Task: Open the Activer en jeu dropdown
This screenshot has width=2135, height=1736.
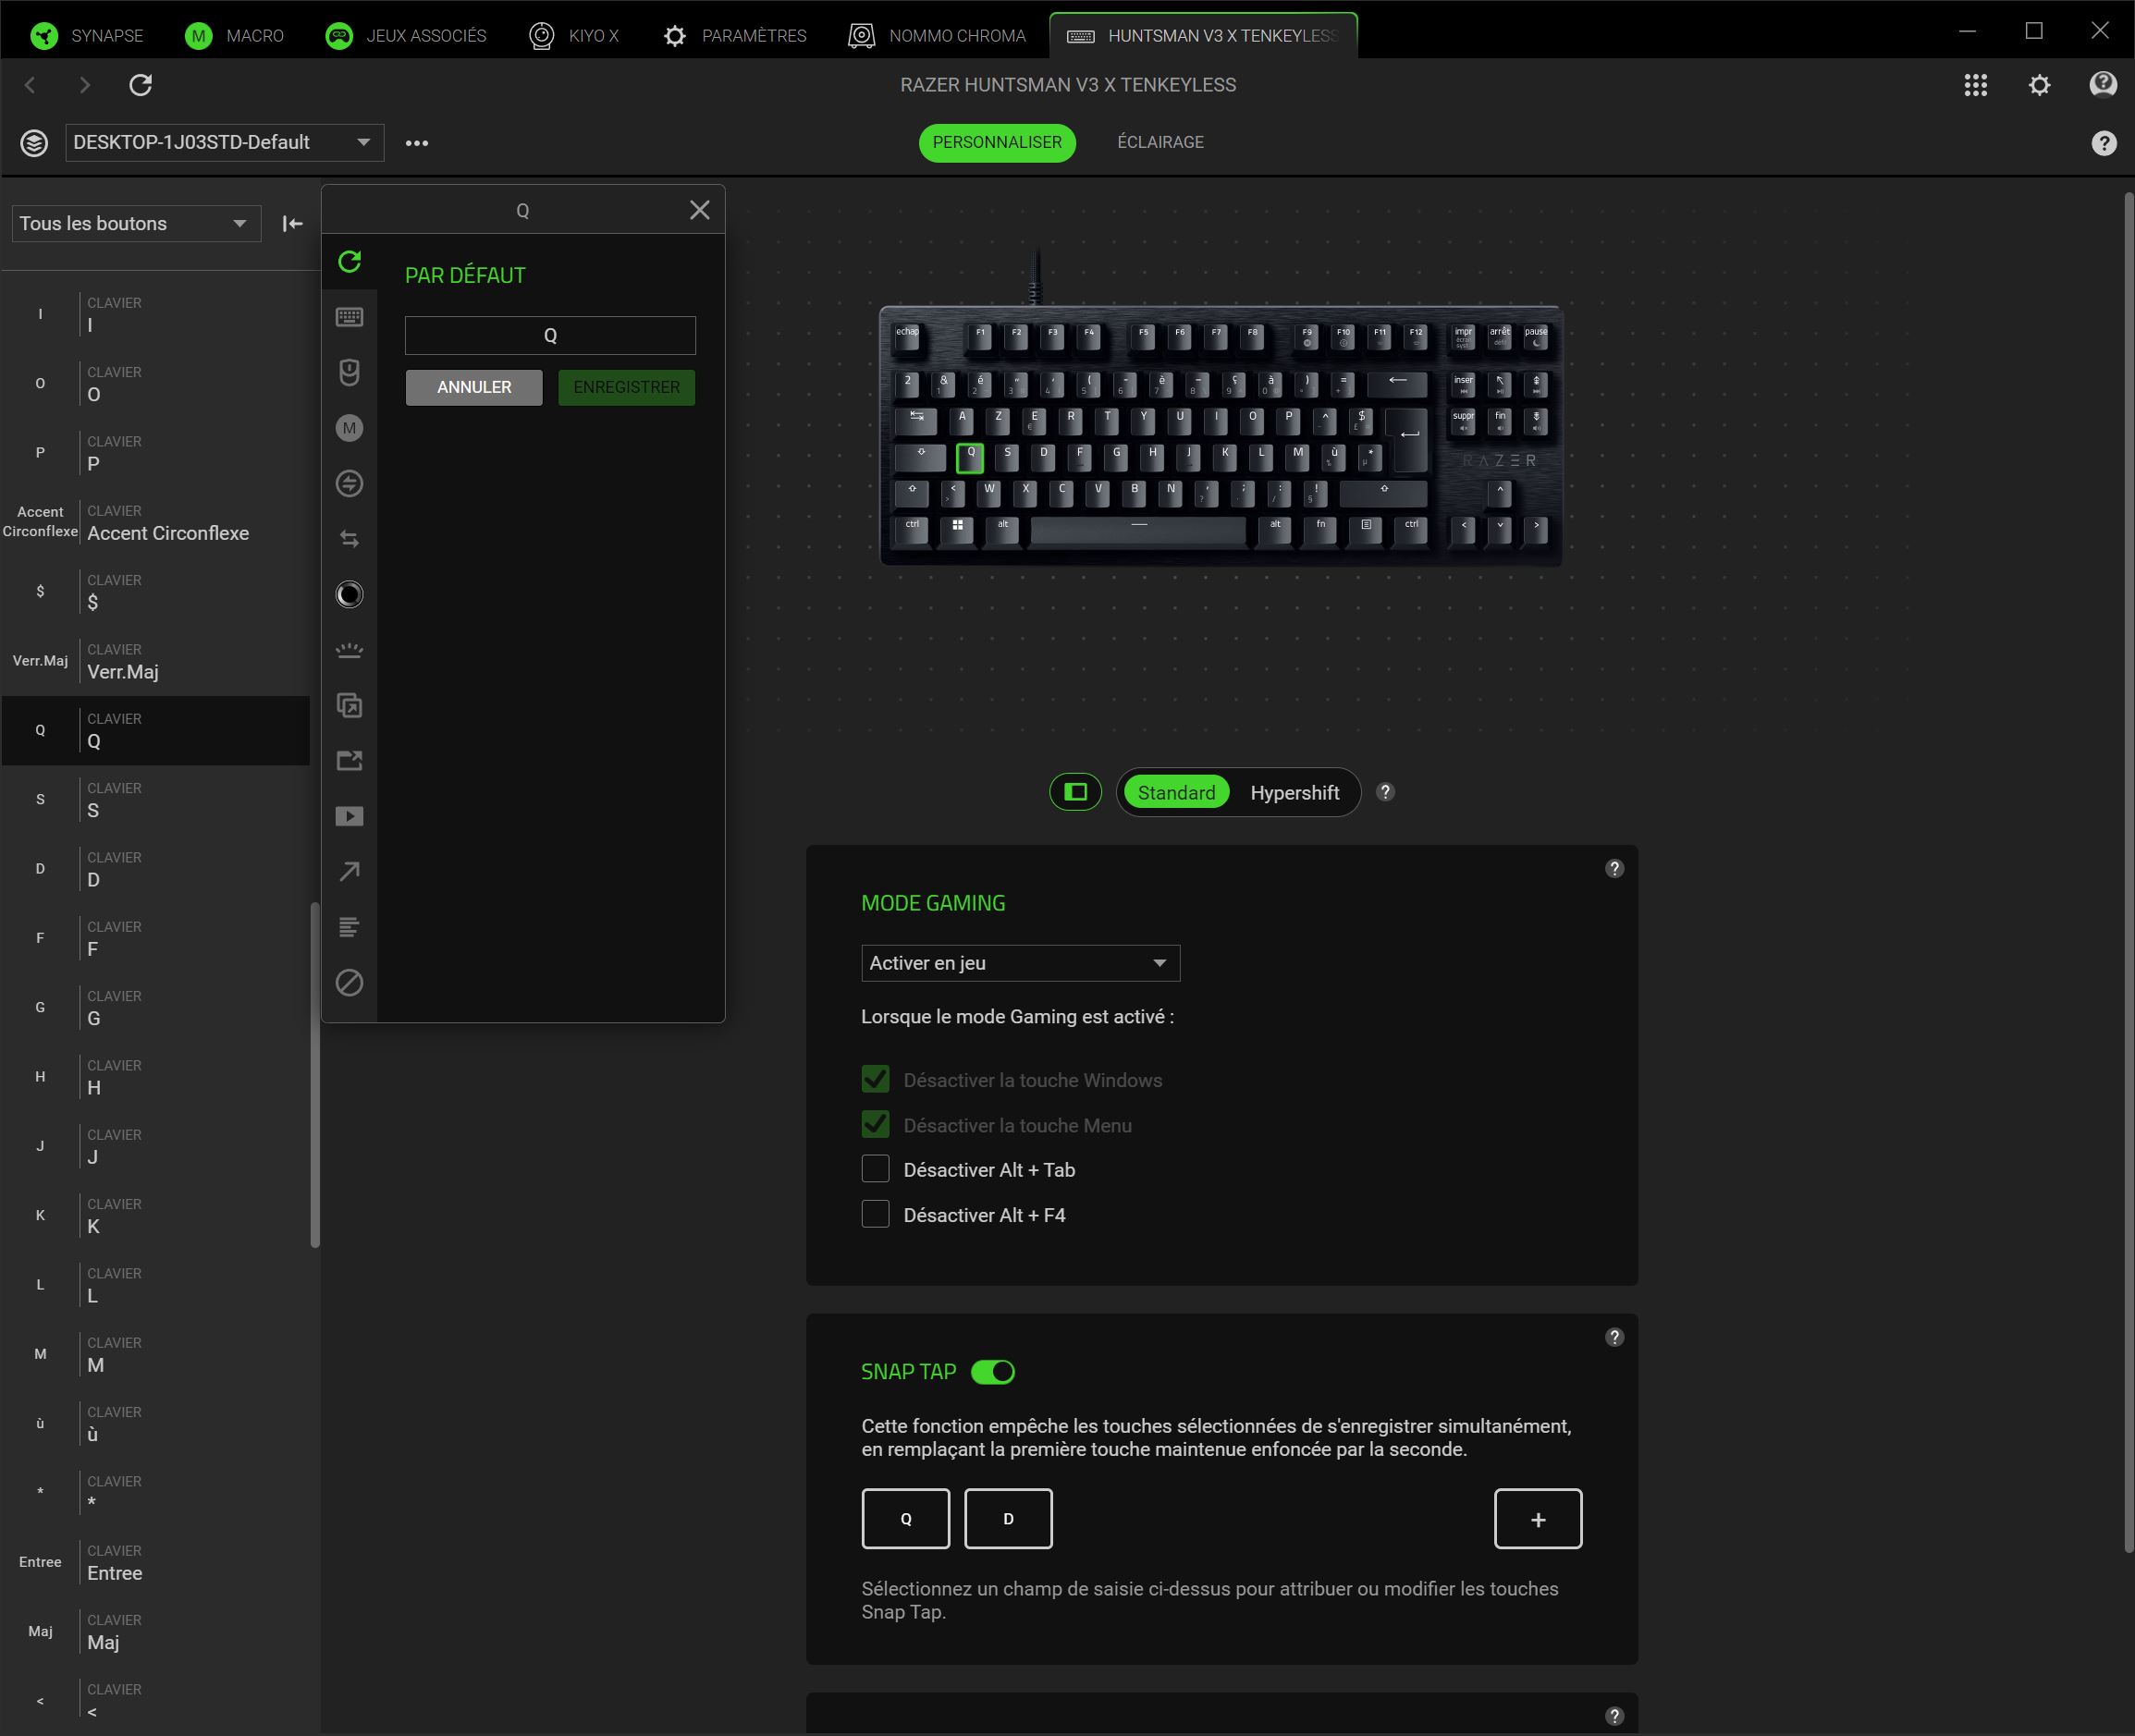Action: (1020, 963)
